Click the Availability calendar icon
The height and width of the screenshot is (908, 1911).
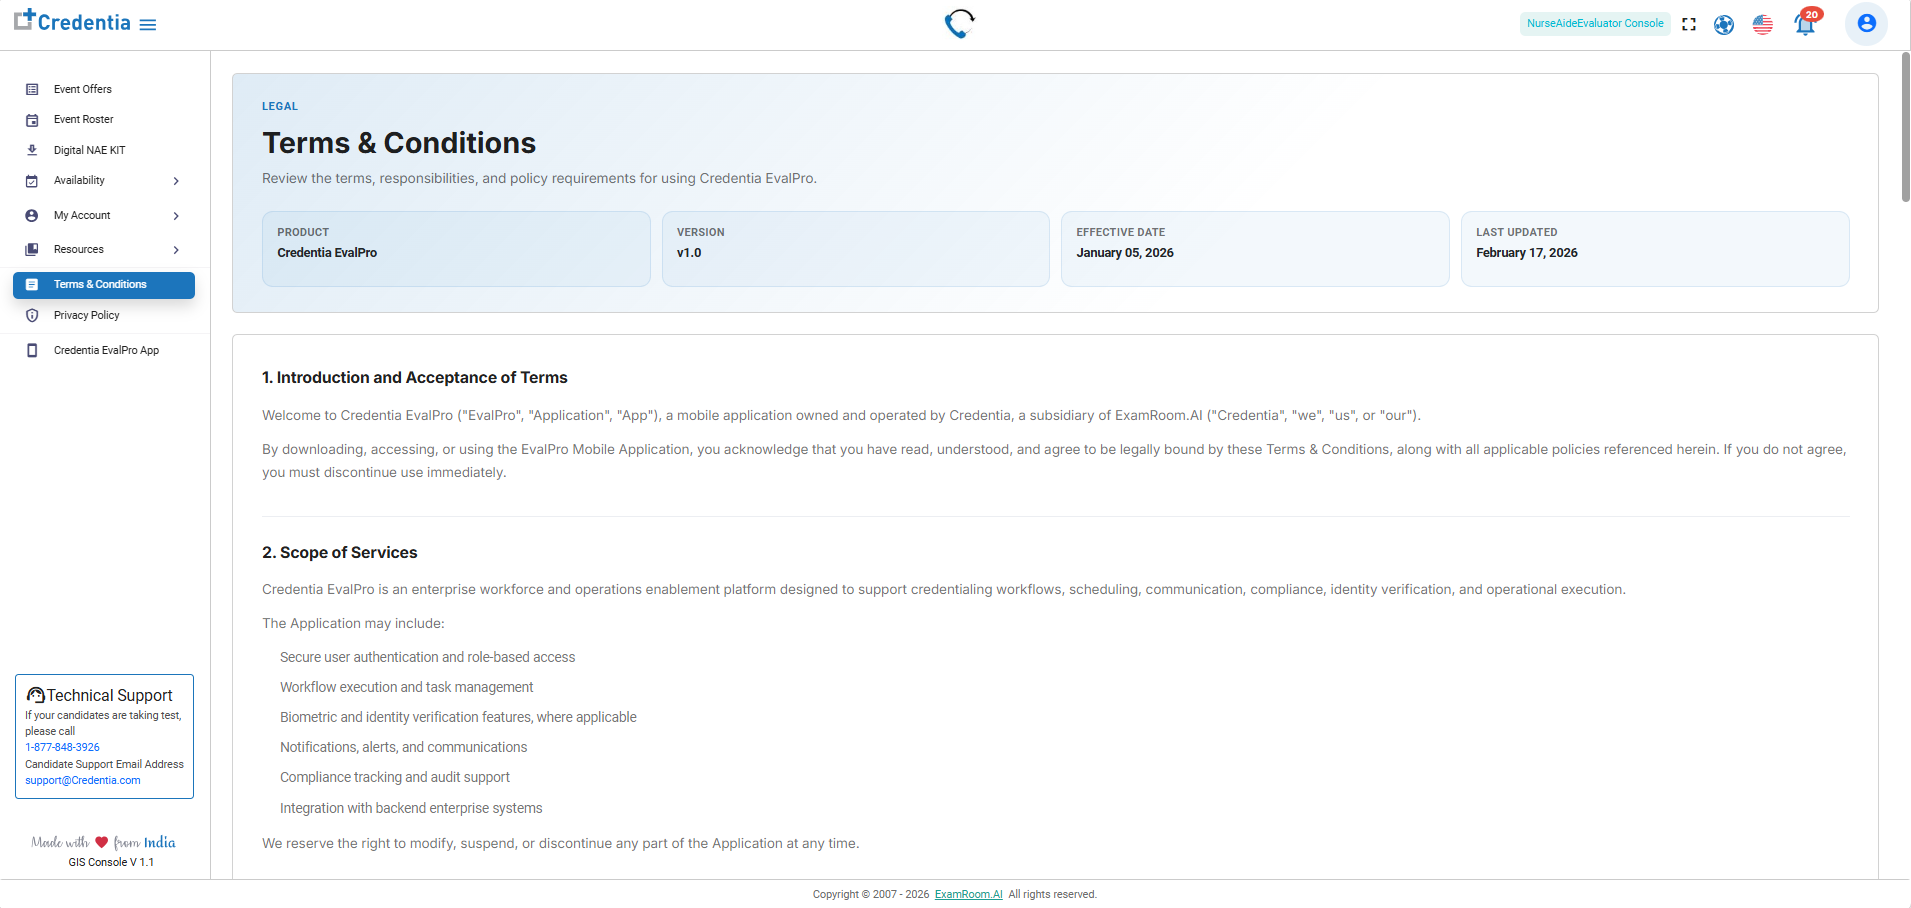(x=32, y=181)
